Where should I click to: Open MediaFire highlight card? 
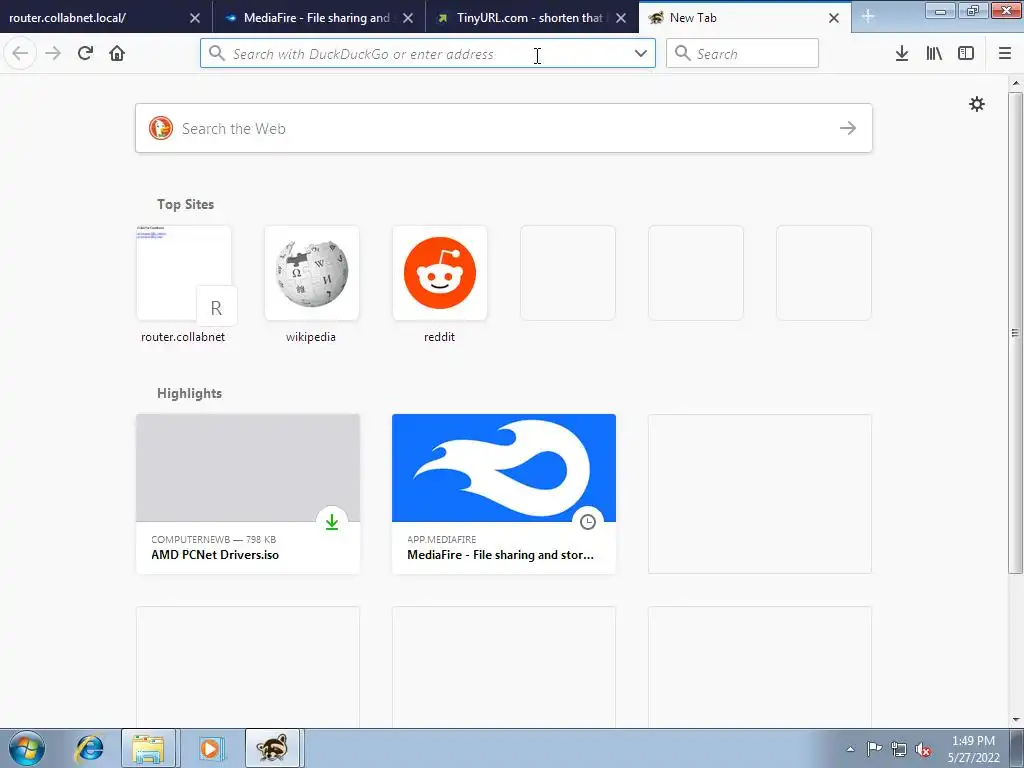coord(504,494)
